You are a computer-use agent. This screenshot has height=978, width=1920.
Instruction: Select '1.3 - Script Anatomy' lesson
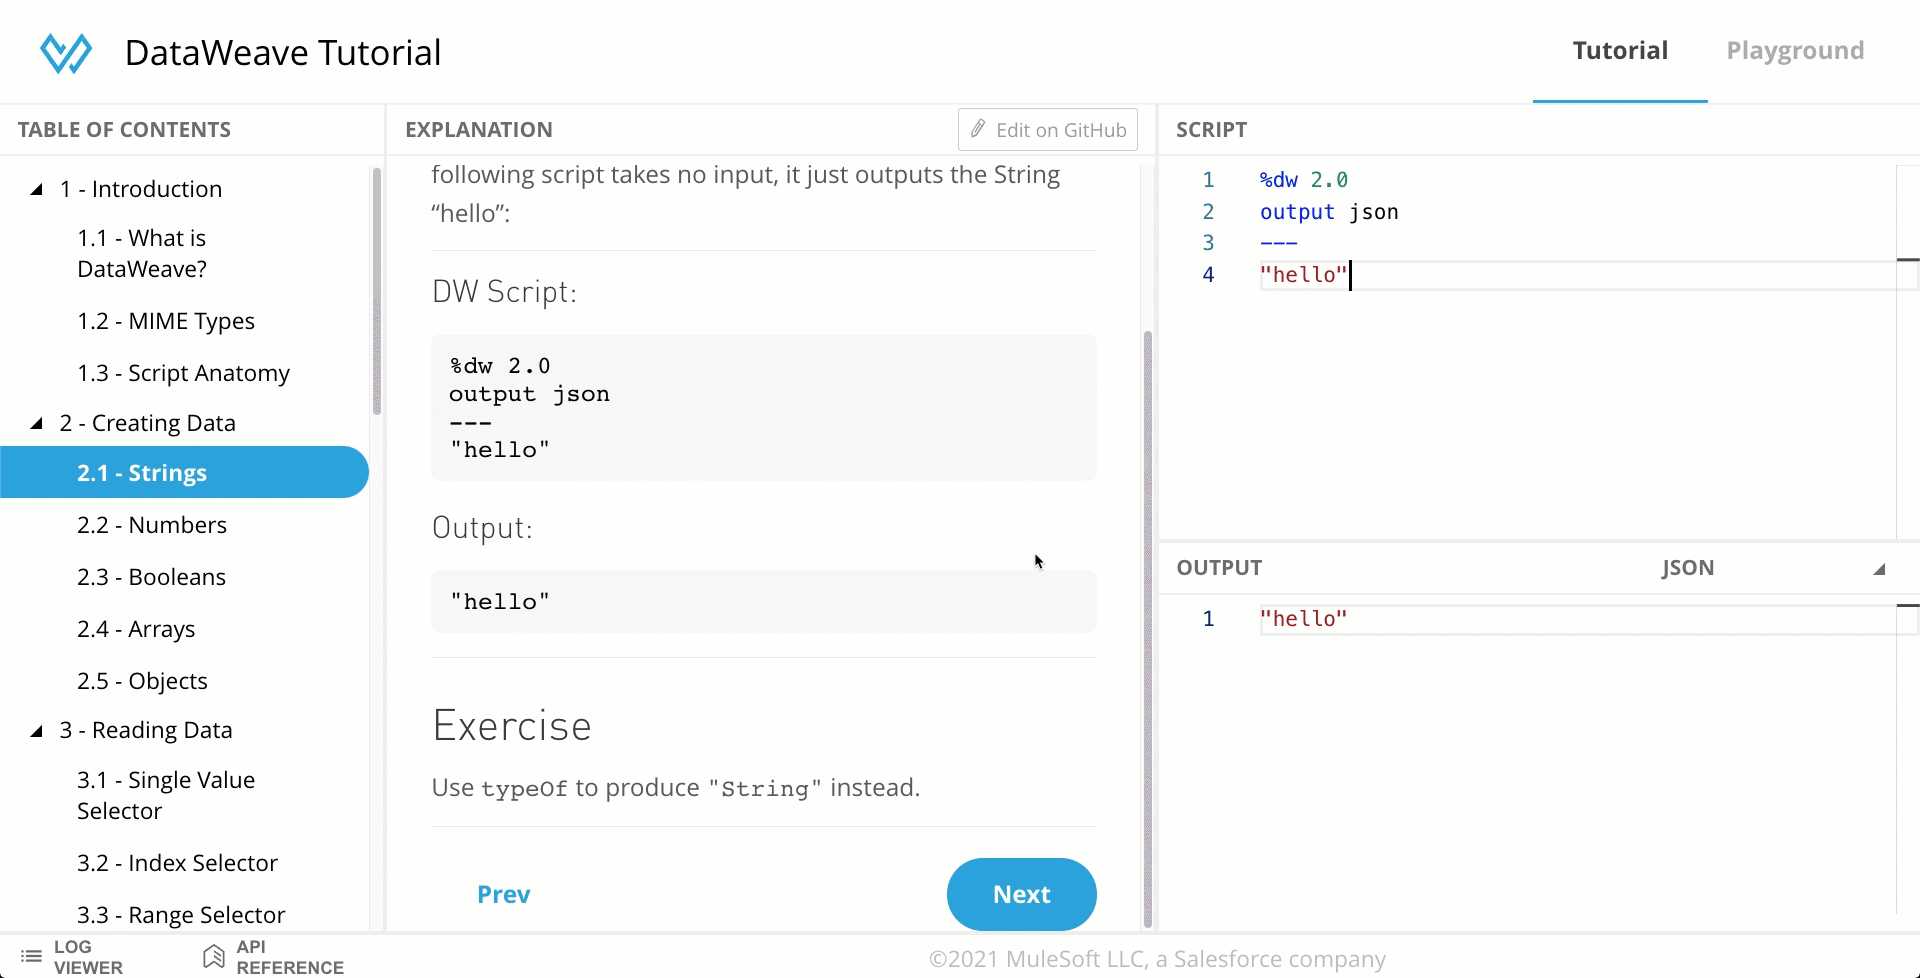(184, 372)
